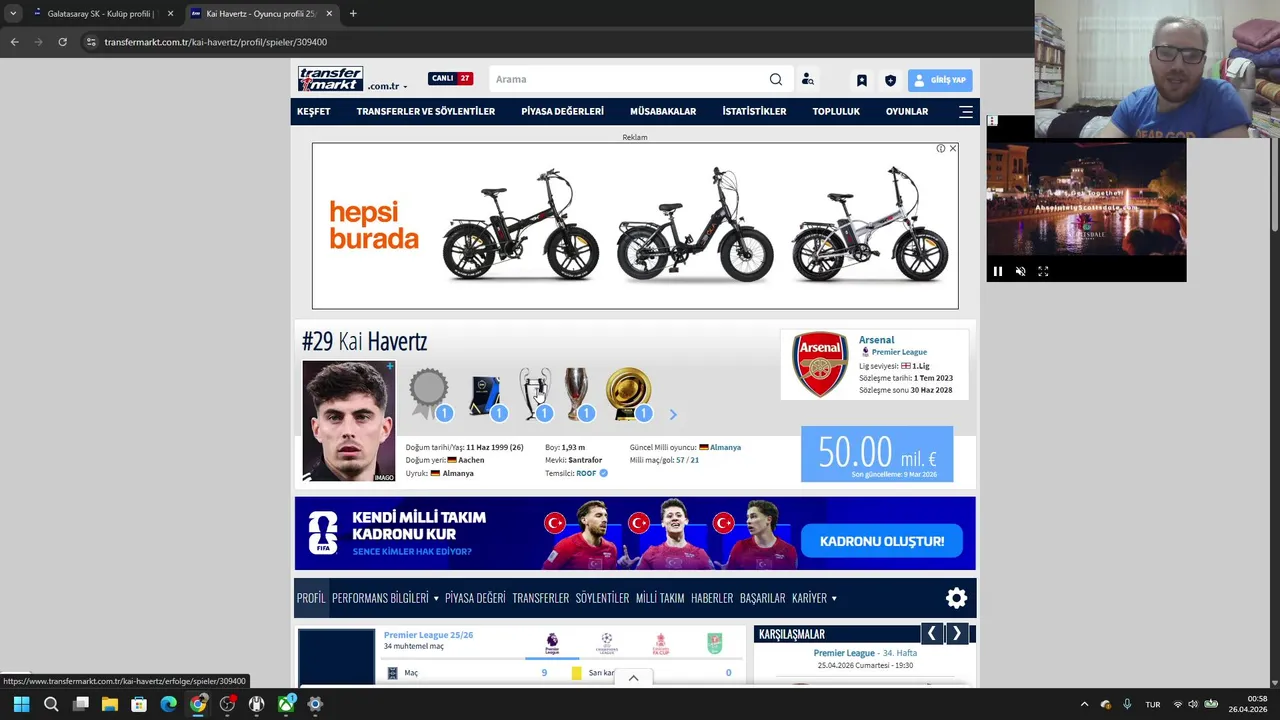This screenshot has width=1280, height=720.
Task: Select the PROFİL tab
Action: coord(311,598)
